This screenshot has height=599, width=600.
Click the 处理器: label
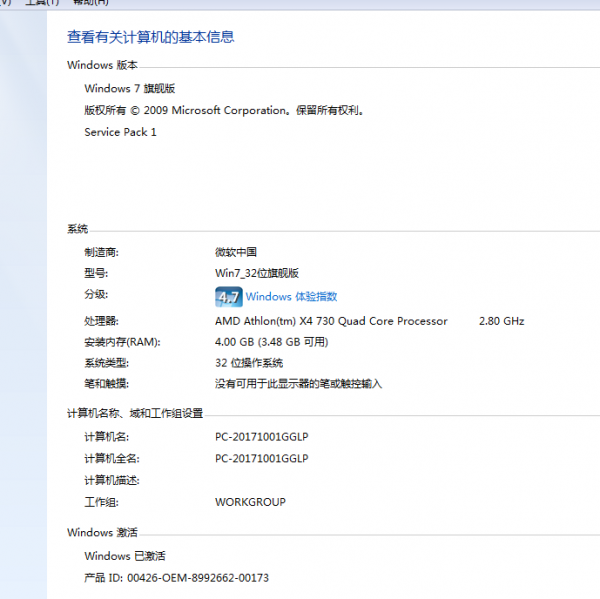pos(101,321)
